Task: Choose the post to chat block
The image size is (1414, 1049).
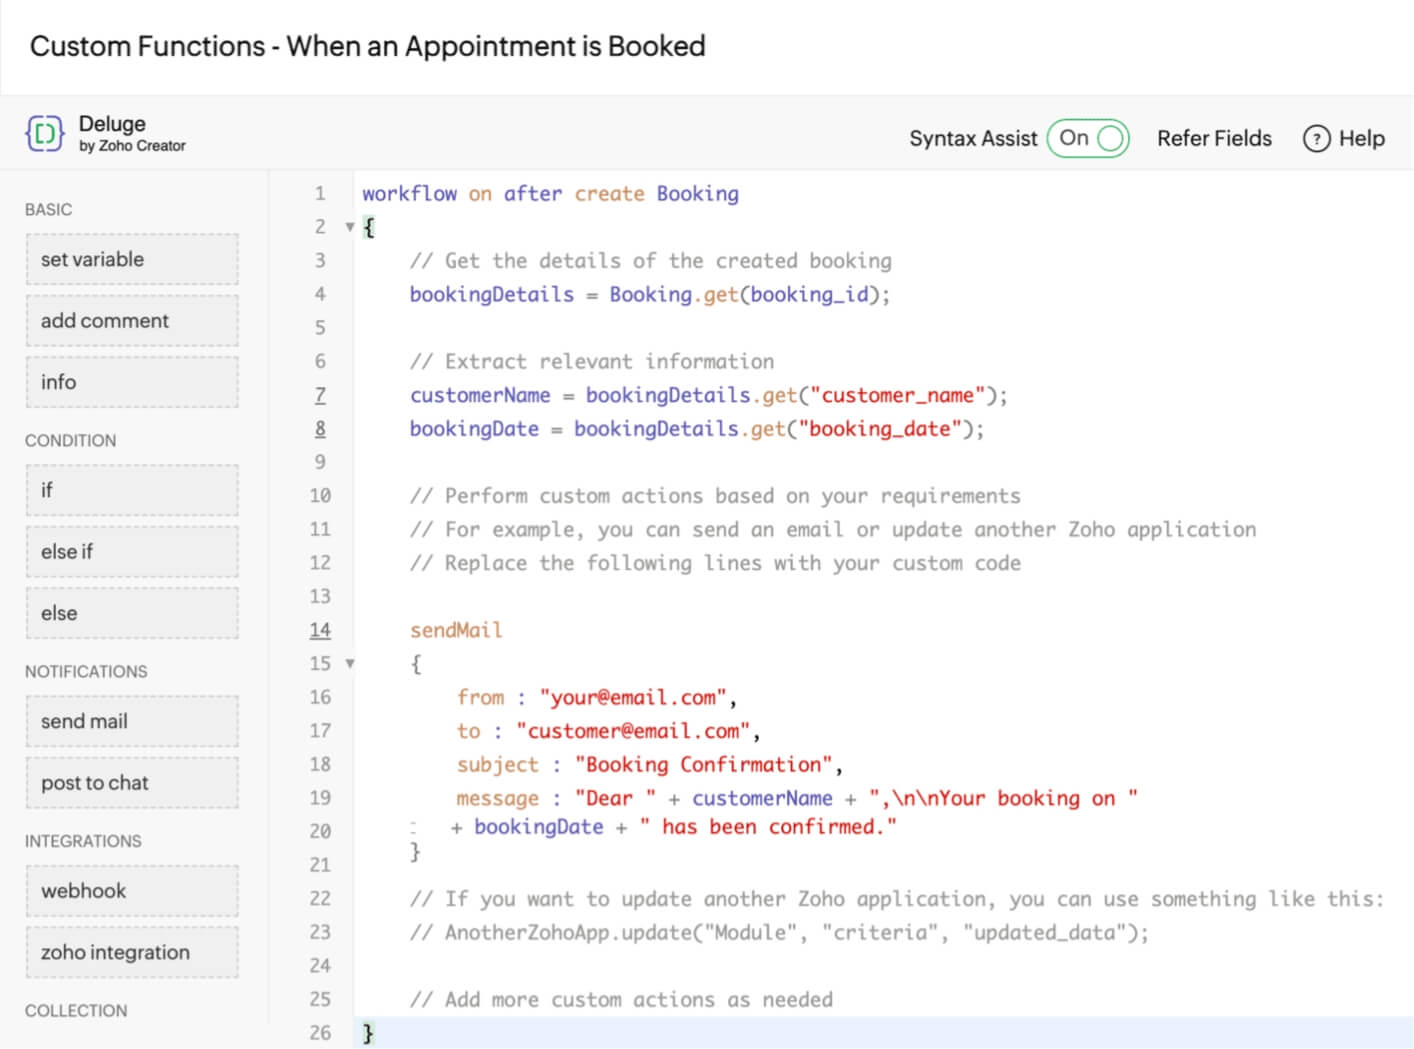Action: (x=132, y=783)
